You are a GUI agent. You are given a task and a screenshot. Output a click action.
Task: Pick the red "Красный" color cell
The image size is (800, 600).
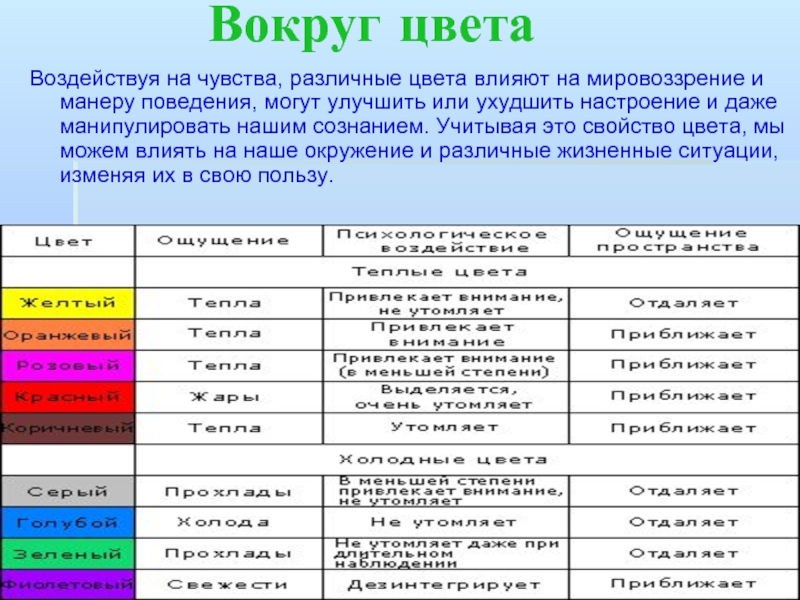(x=68, y=397)
